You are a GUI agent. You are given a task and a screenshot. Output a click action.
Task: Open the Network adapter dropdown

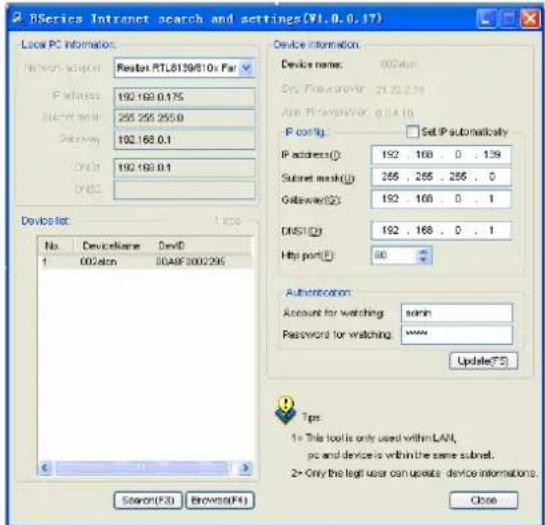point(246,67)
